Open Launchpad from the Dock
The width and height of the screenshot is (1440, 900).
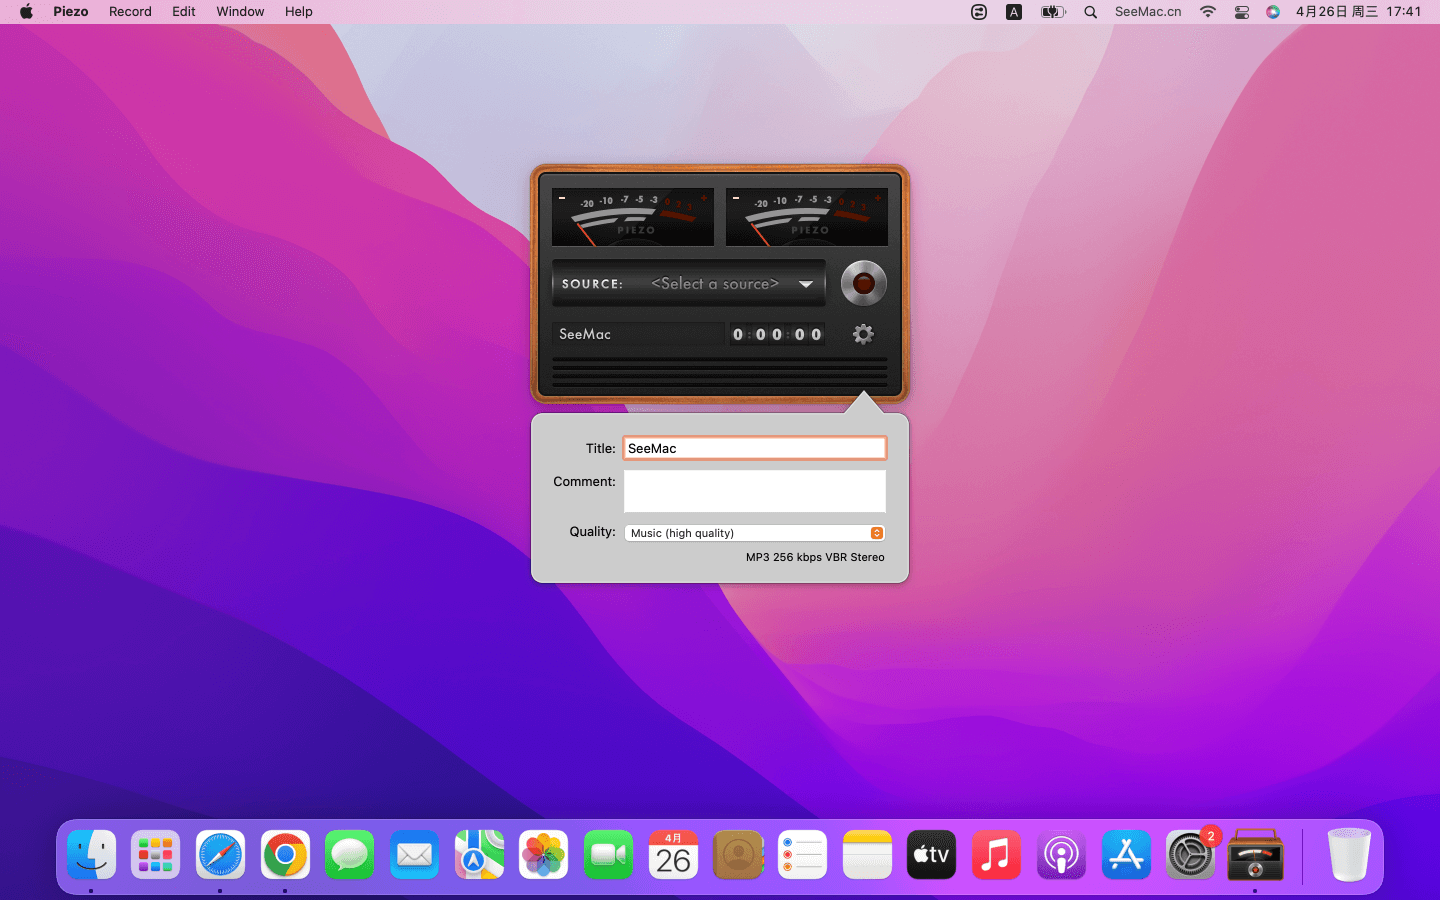click(155, 855)
